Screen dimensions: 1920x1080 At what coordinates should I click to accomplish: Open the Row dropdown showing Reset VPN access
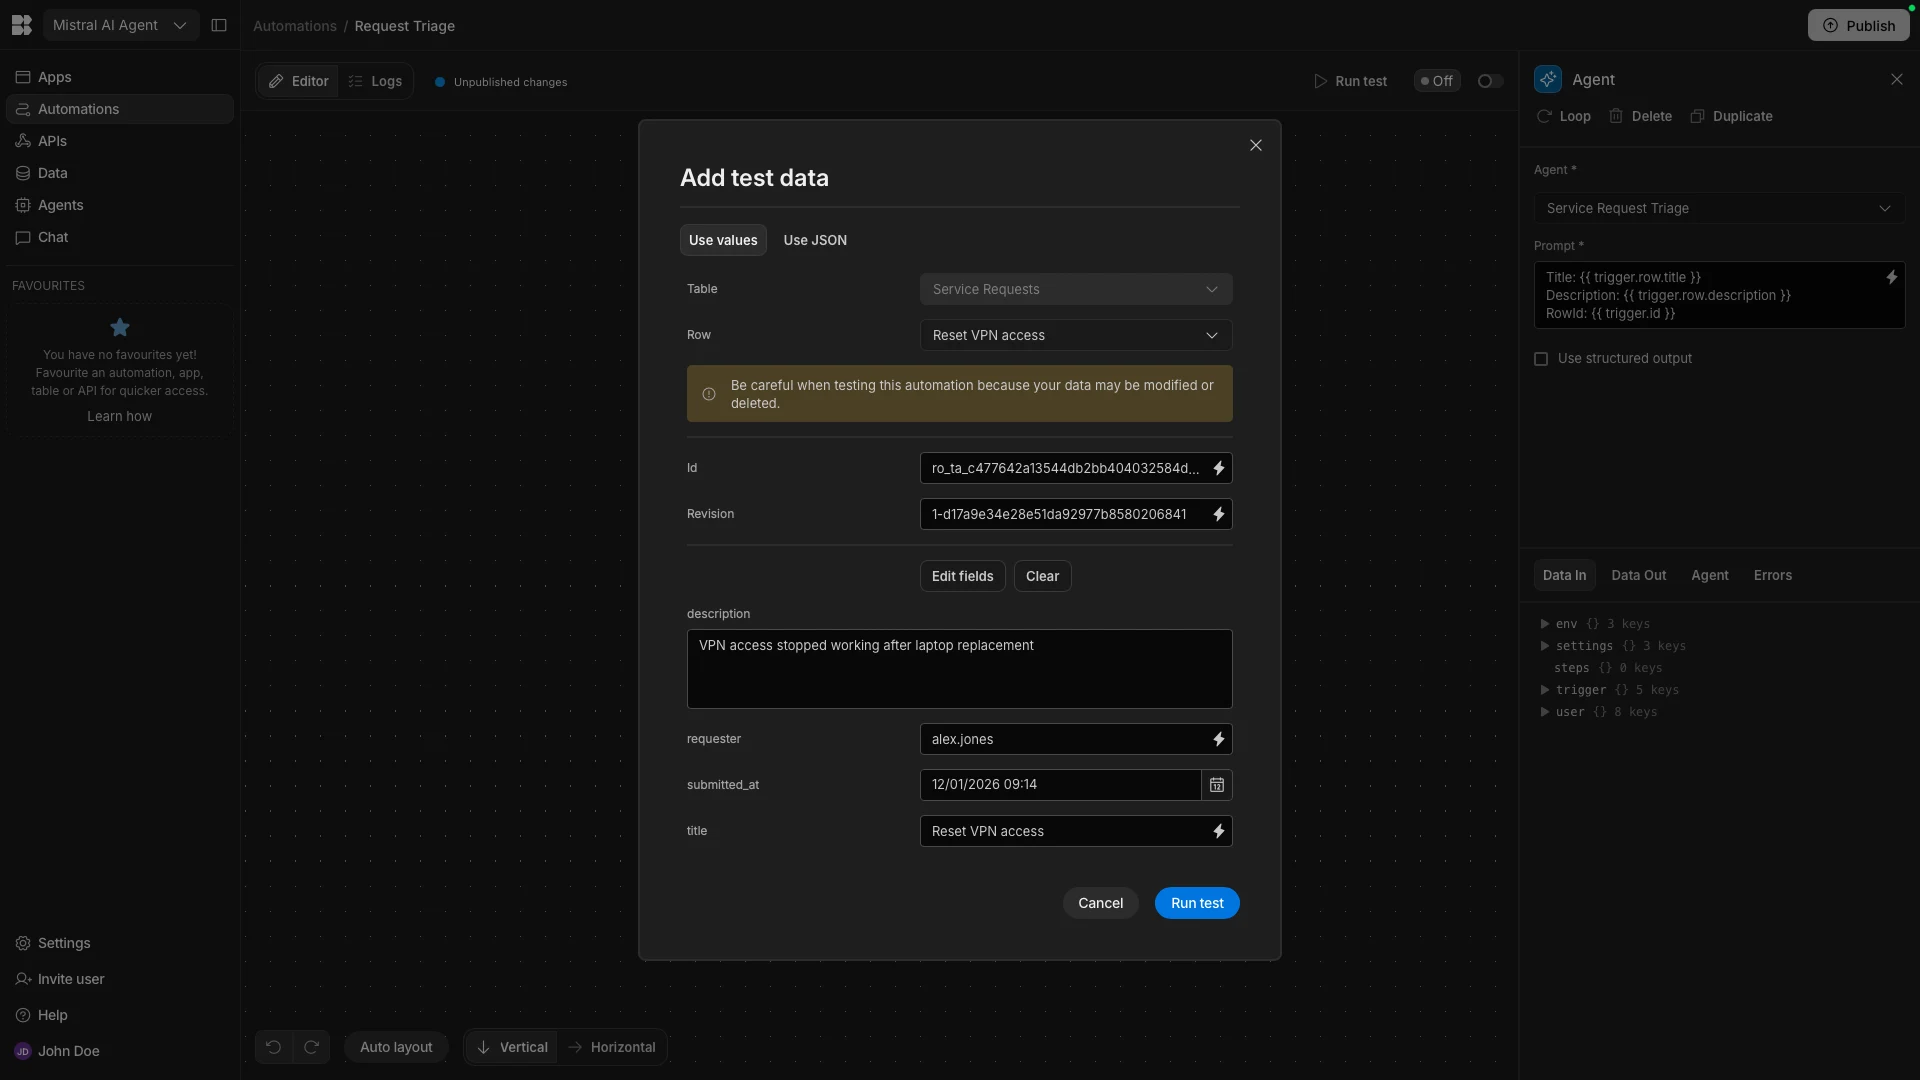[1076, 335]
